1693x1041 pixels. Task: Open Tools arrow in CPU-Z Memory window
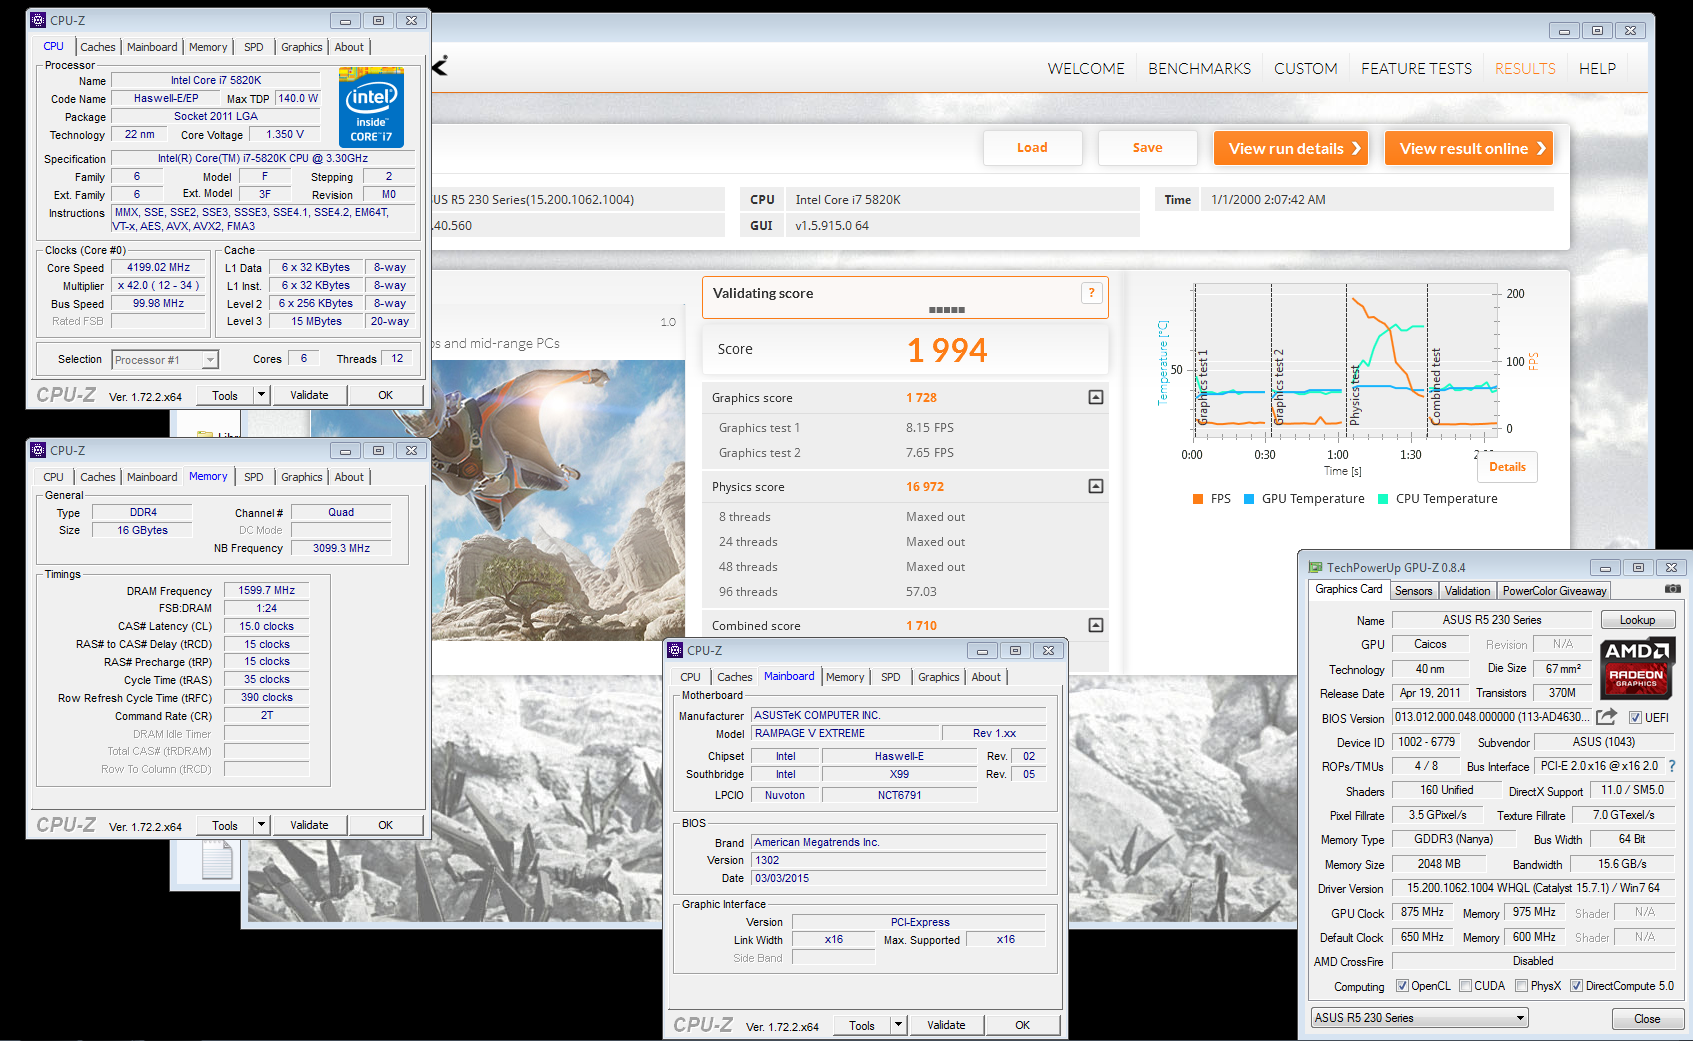click(x=262, y=825)
